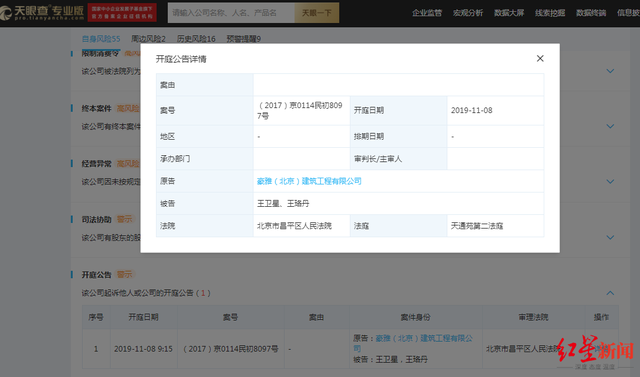The height and width of the screenshot is (377, 640).
Task: Click the 天眼查 logo icon
Action: click(x=6, y=13)
